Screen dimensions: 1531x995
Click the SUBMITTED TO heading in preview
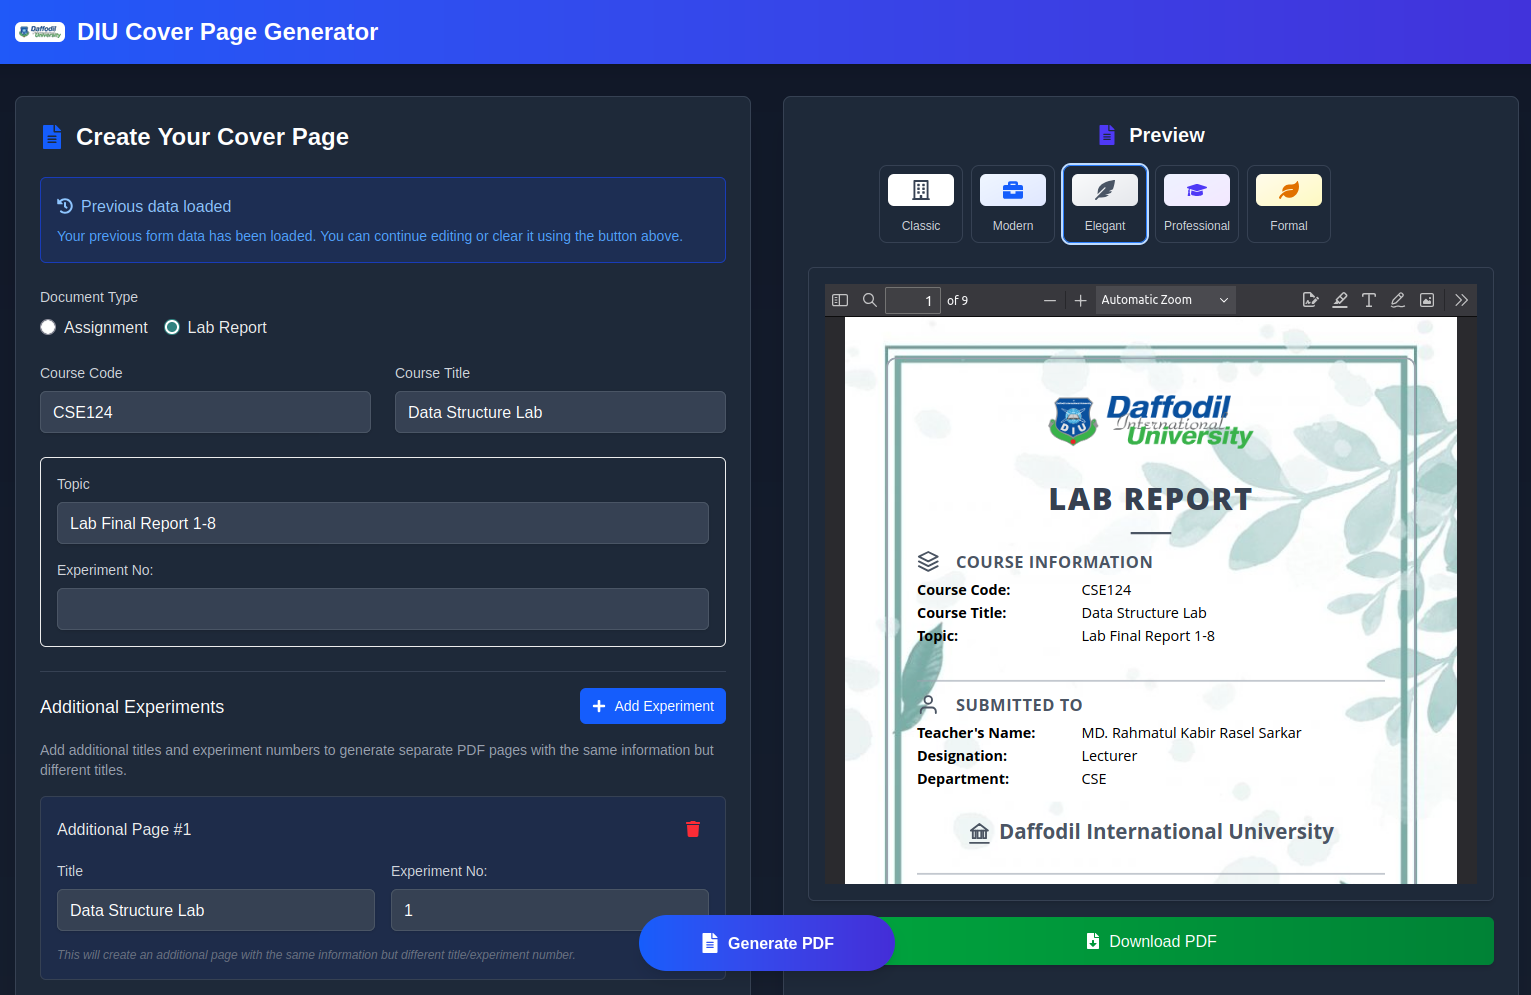coord(1019,705)
